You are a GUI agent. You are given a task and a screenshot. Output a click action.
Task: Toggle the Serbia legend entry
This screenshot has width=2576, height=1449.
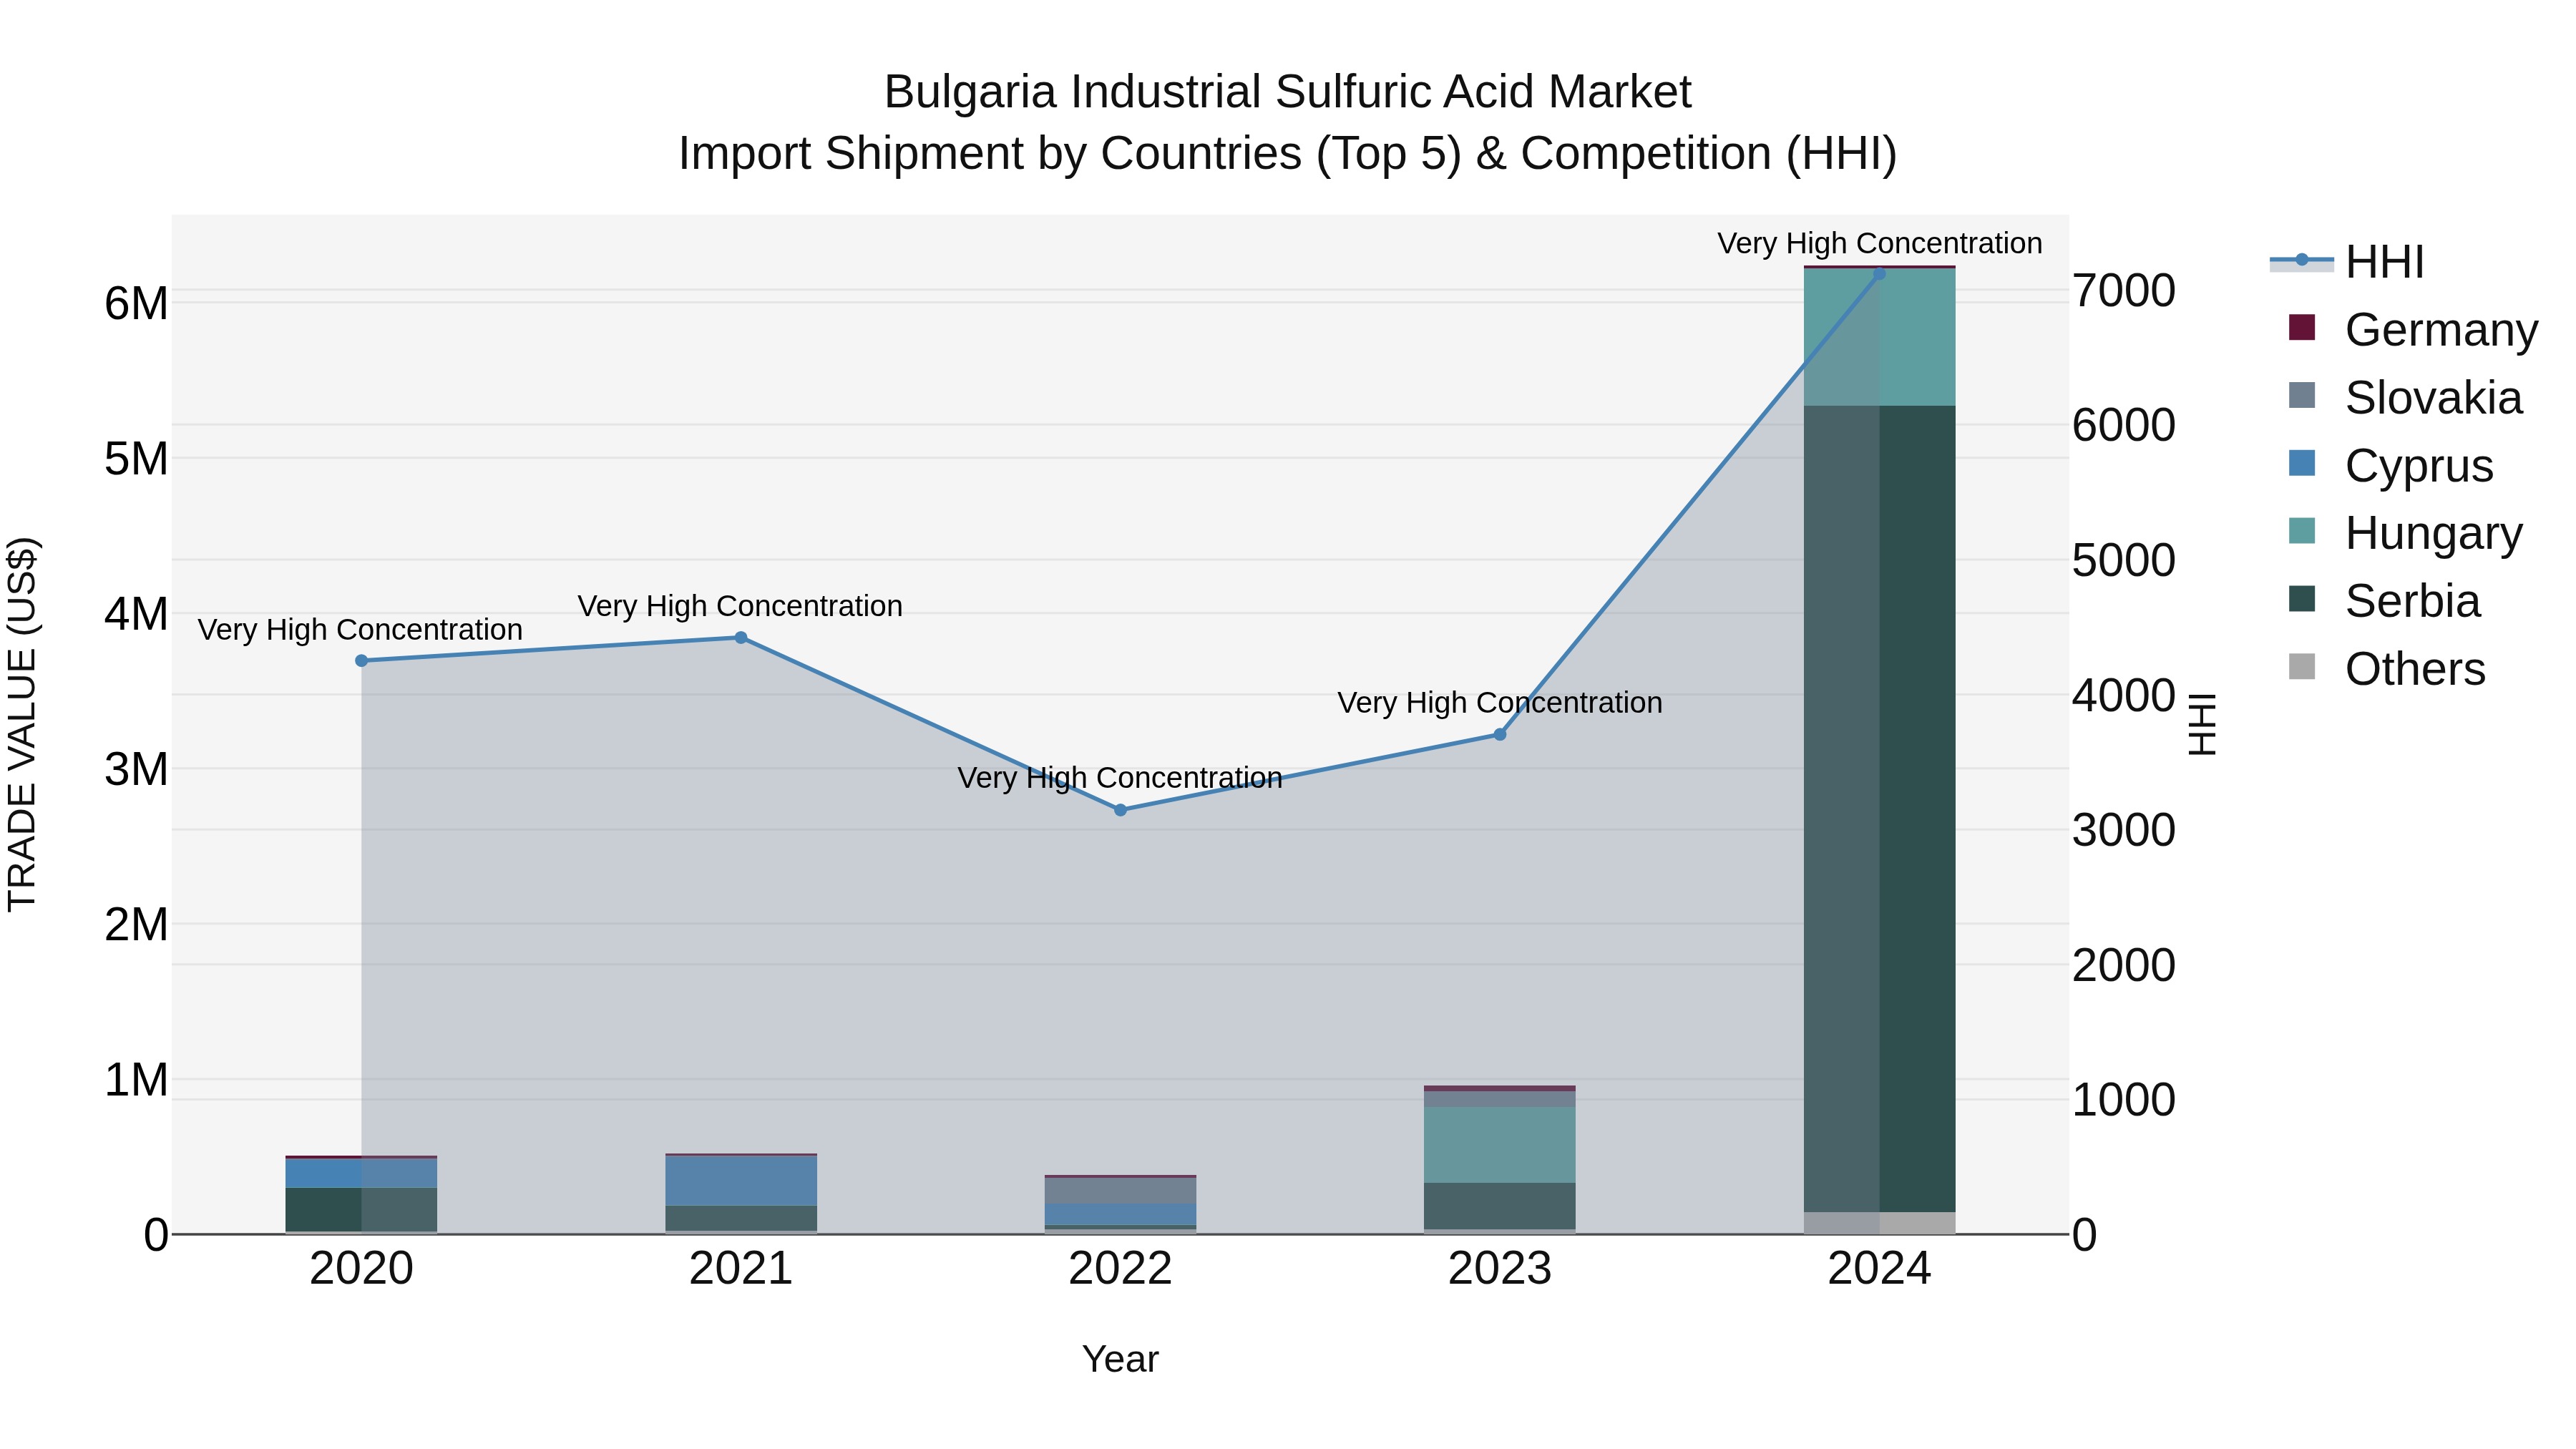coord(2384,601)
